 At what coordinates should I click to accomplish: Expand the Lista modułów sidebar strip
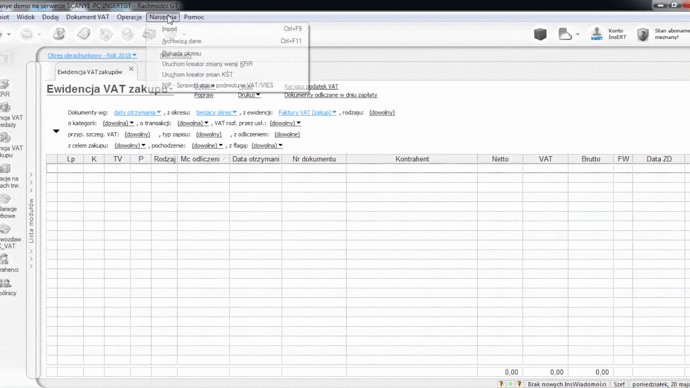(x=31, y=220)
